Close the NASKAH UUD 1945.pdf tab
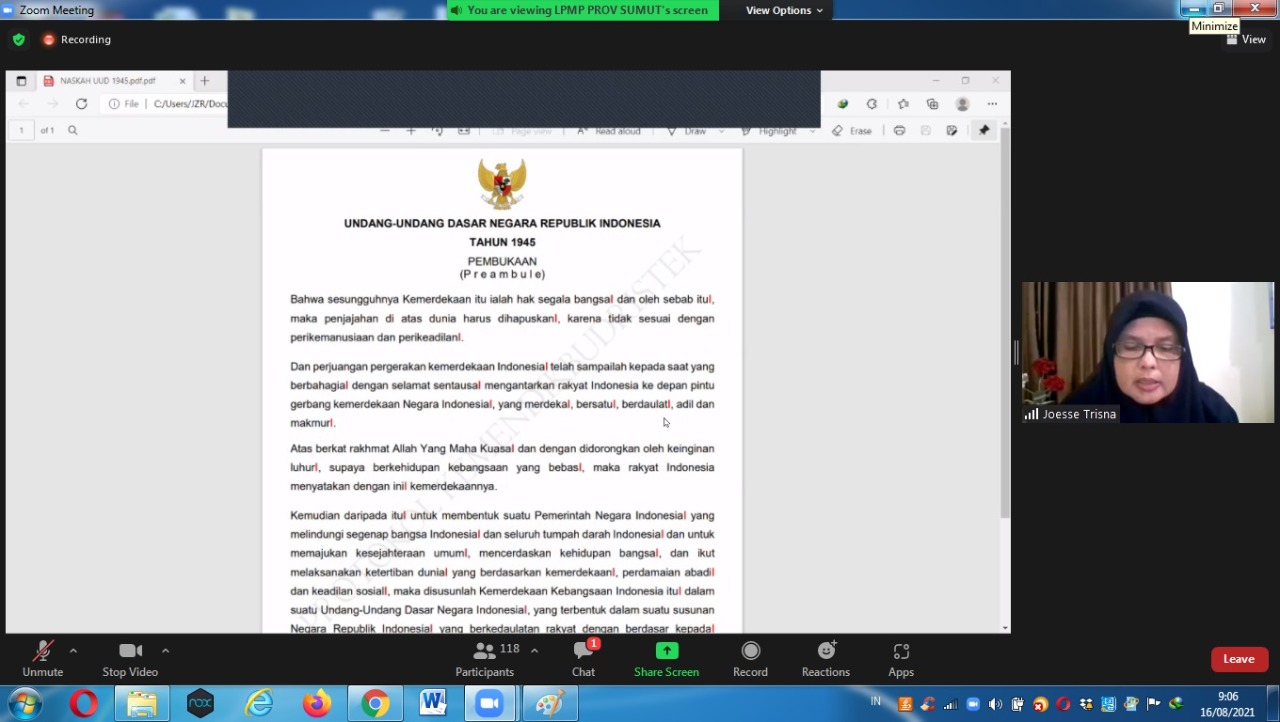Viewport: 1280px width, 722px height. (183, 81)
